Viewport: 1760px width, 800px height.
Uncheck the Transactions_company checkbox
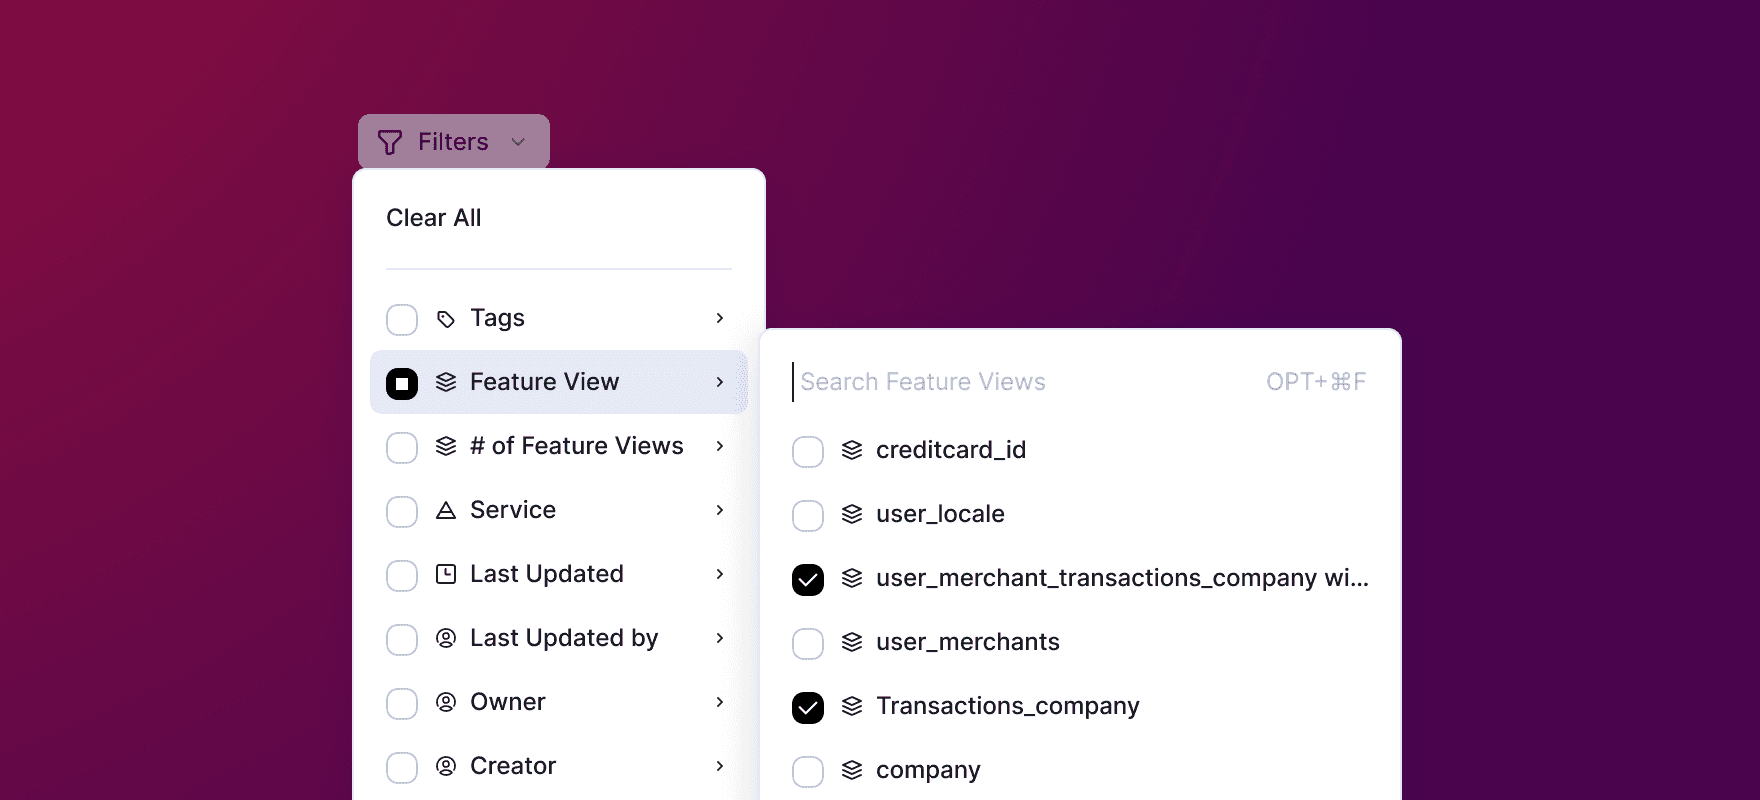pos(808,708)
